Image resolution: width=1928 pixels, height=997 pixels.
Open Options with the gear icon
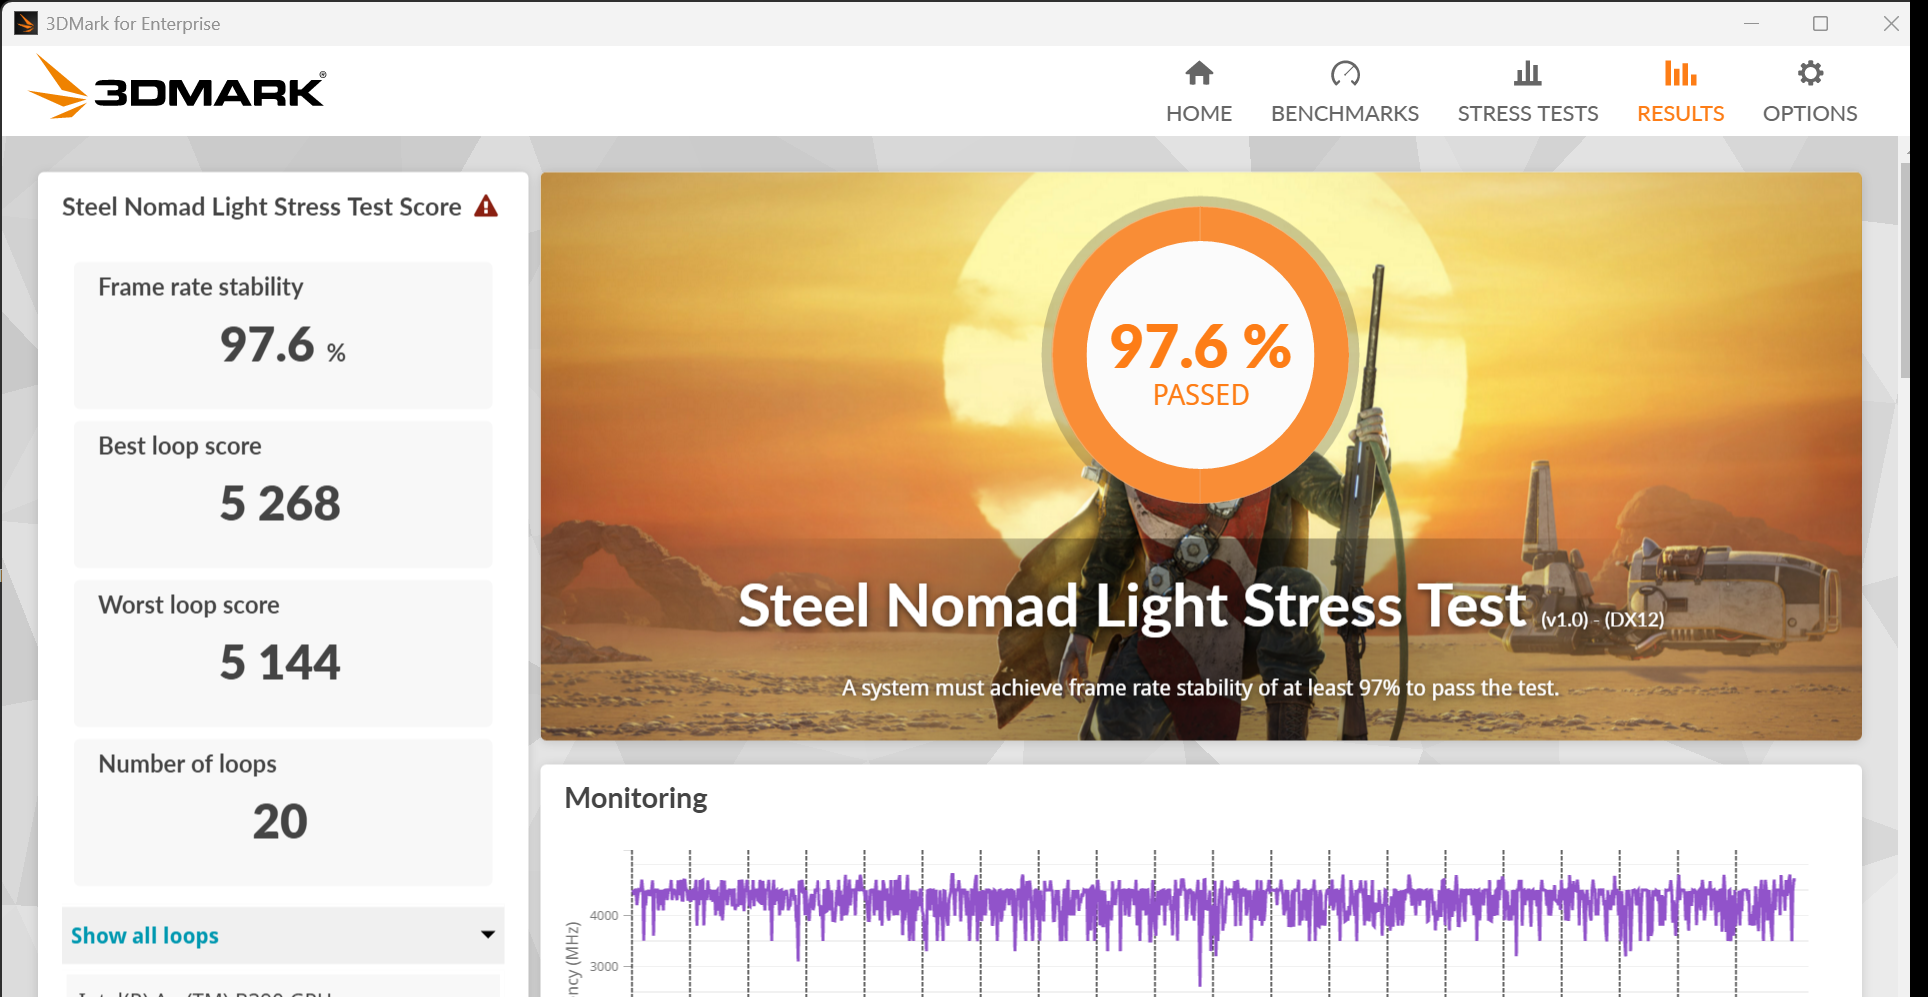tap(1809, 74)
